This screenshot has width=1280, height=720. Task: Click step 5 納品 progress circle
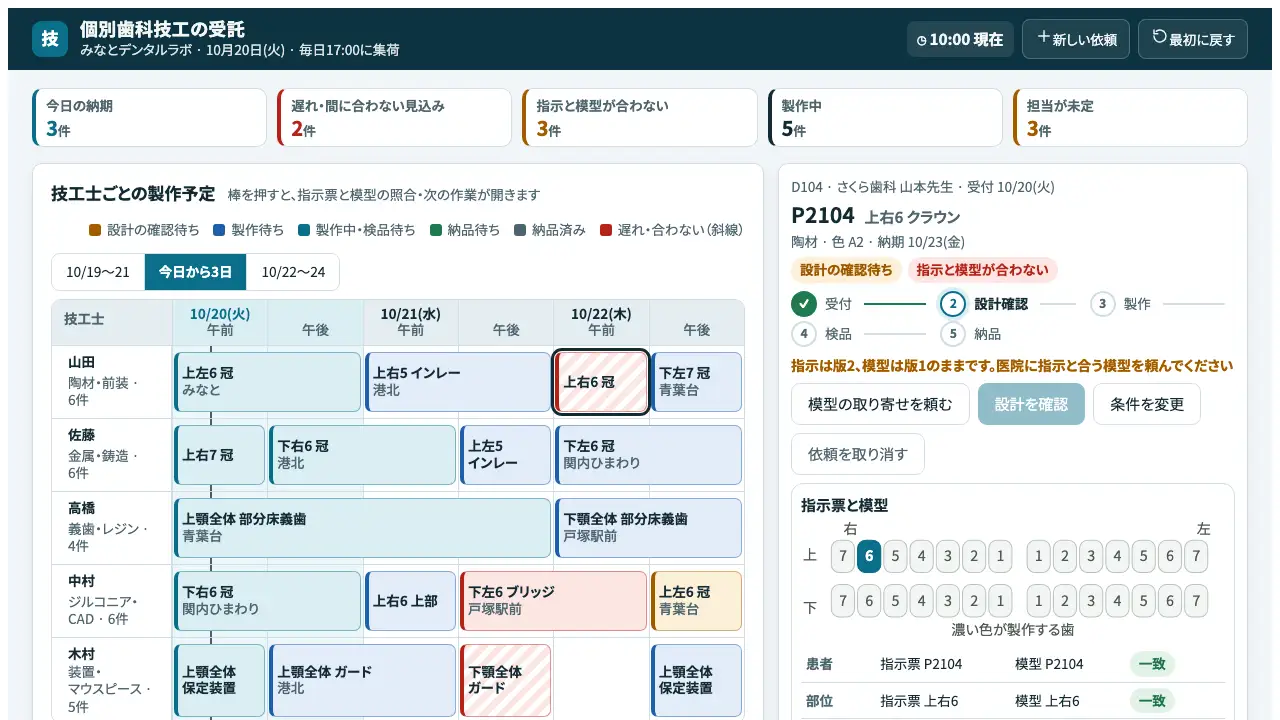(x=953, y=334)
